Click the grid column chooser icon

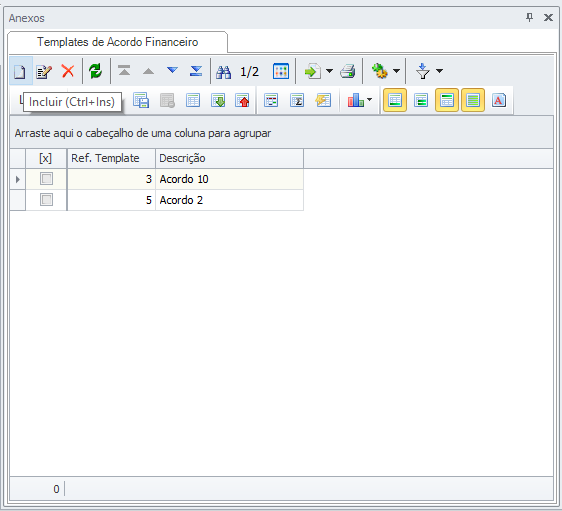click(x=271, y=100)
